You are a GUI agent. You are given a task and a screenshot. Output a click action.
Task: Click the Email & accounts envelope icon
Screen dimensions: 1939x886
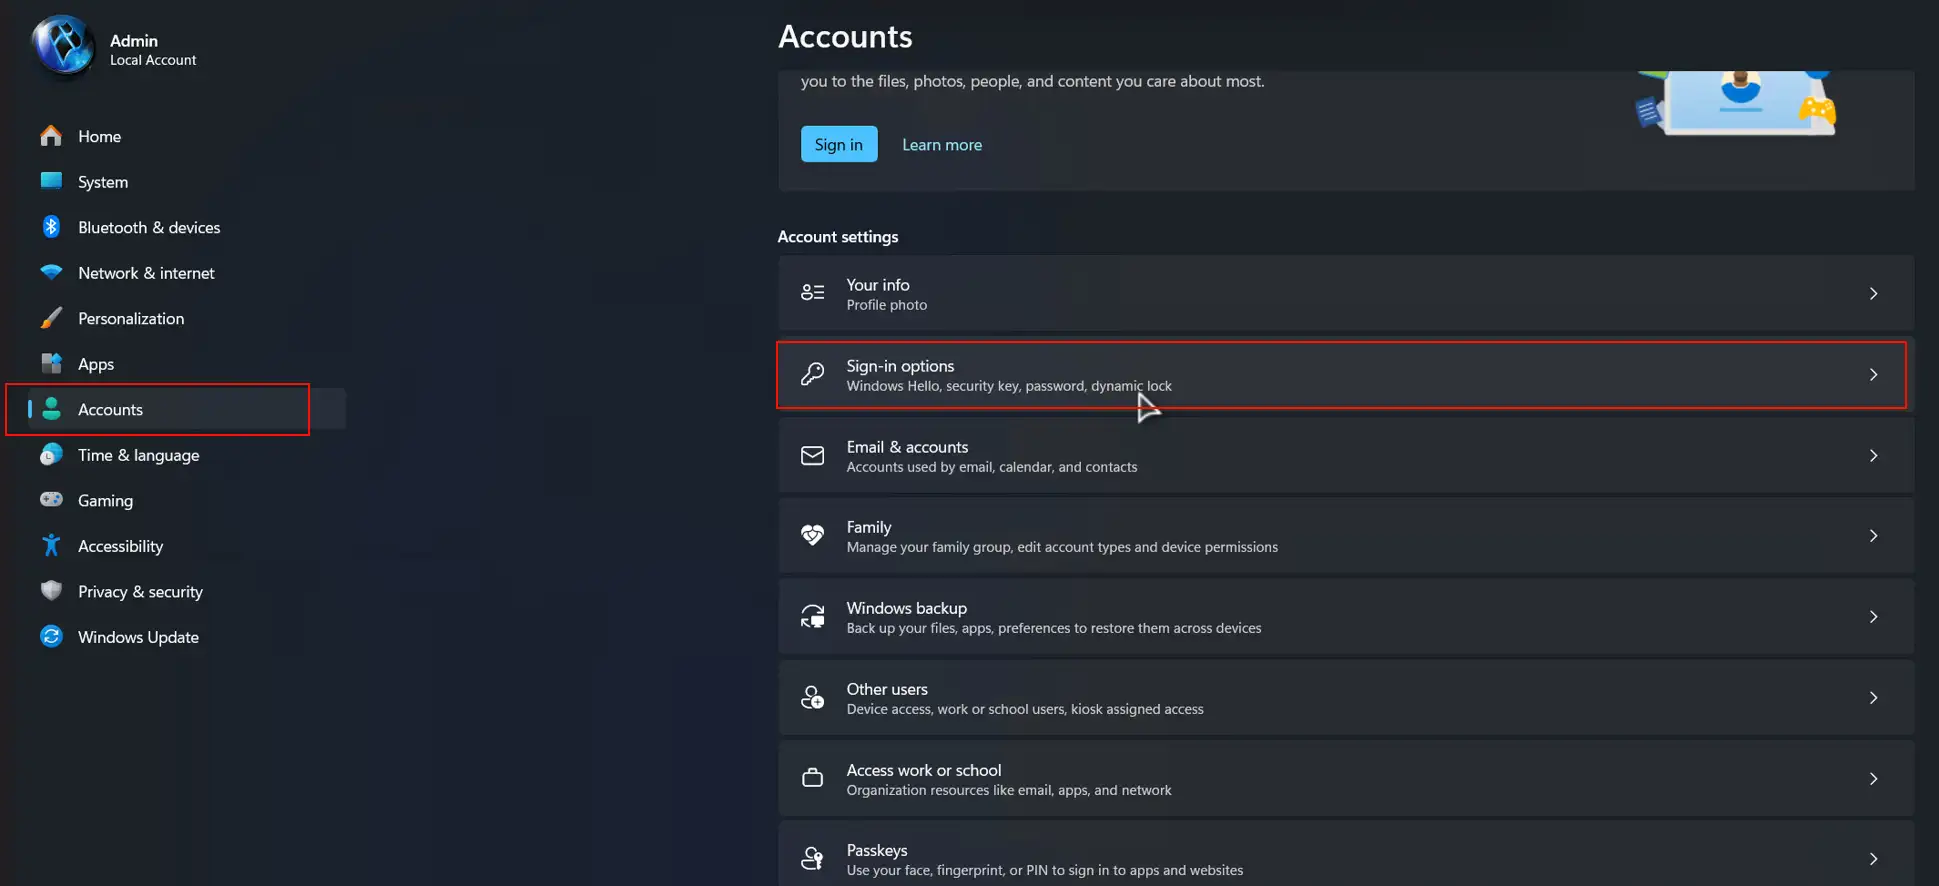[x=813, y=456]
